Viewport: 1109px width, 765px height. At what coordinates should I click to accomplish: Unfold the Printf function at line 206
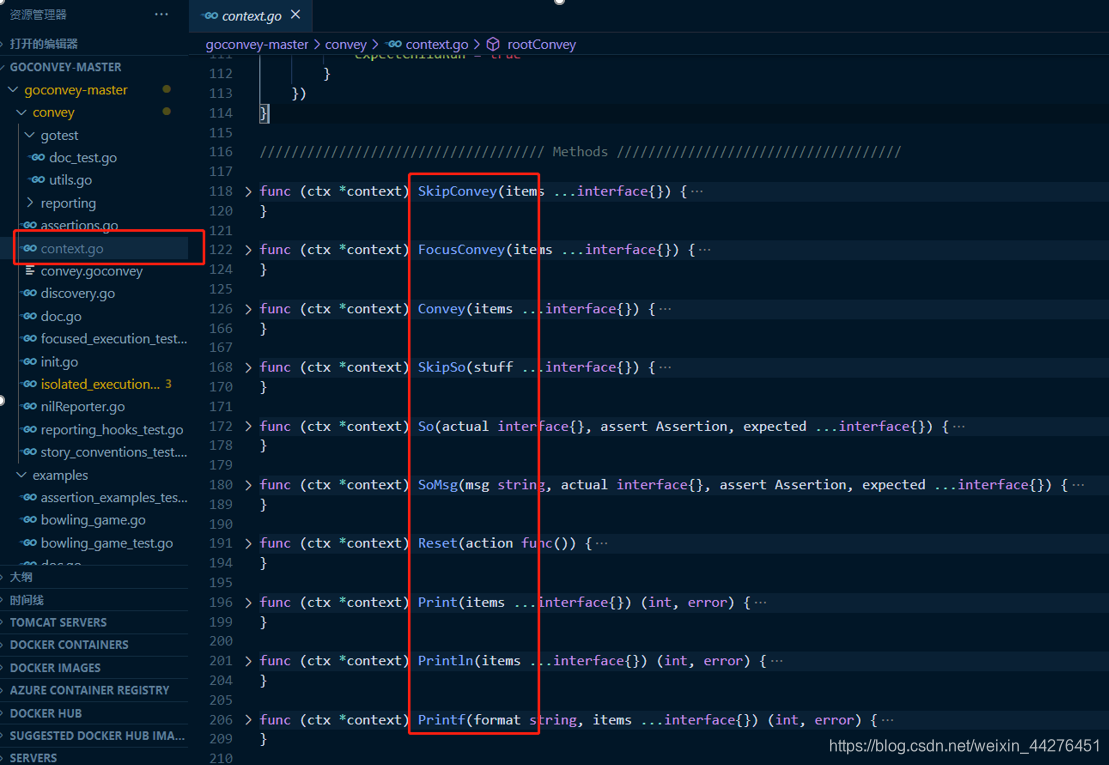(x=248, y=720)
